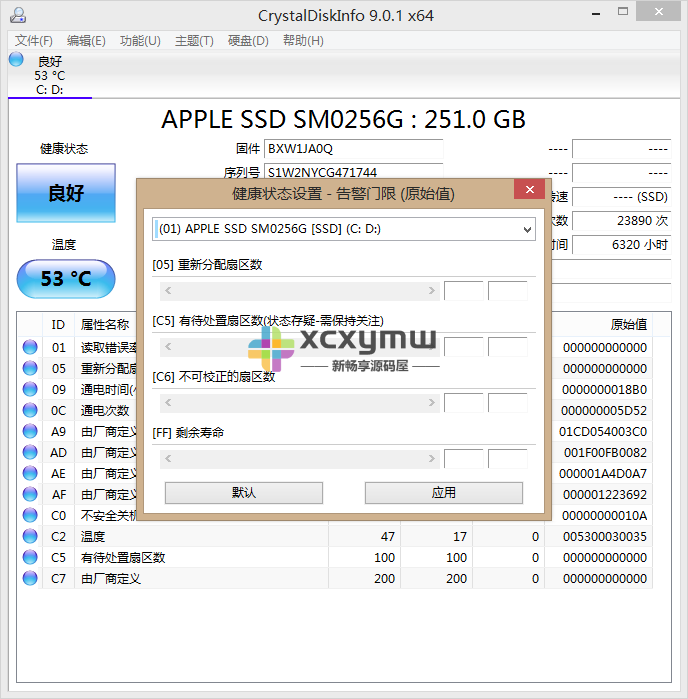This screenshot has width=688, height=699.
Task: Click the status orb for row A9
Action: pos(30,431)
